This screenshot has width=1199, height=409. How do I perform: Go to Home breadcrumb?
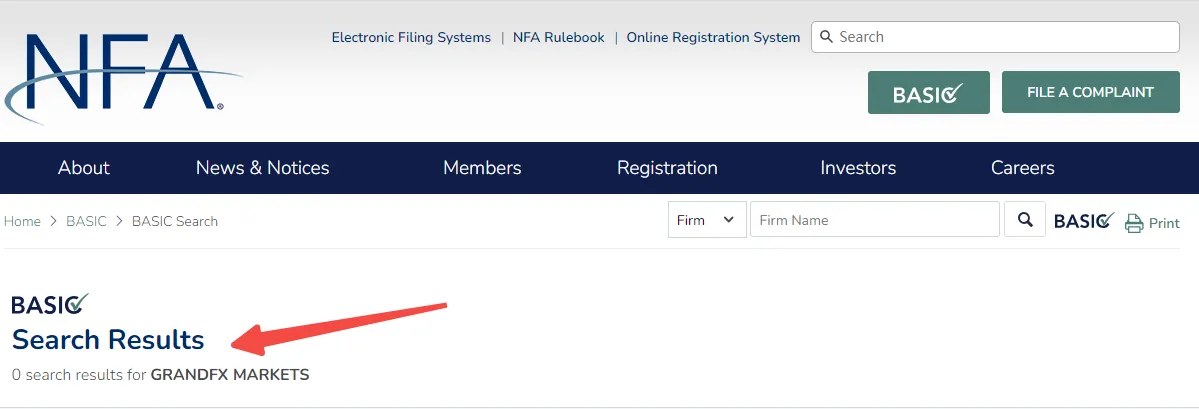pos(22,221)
